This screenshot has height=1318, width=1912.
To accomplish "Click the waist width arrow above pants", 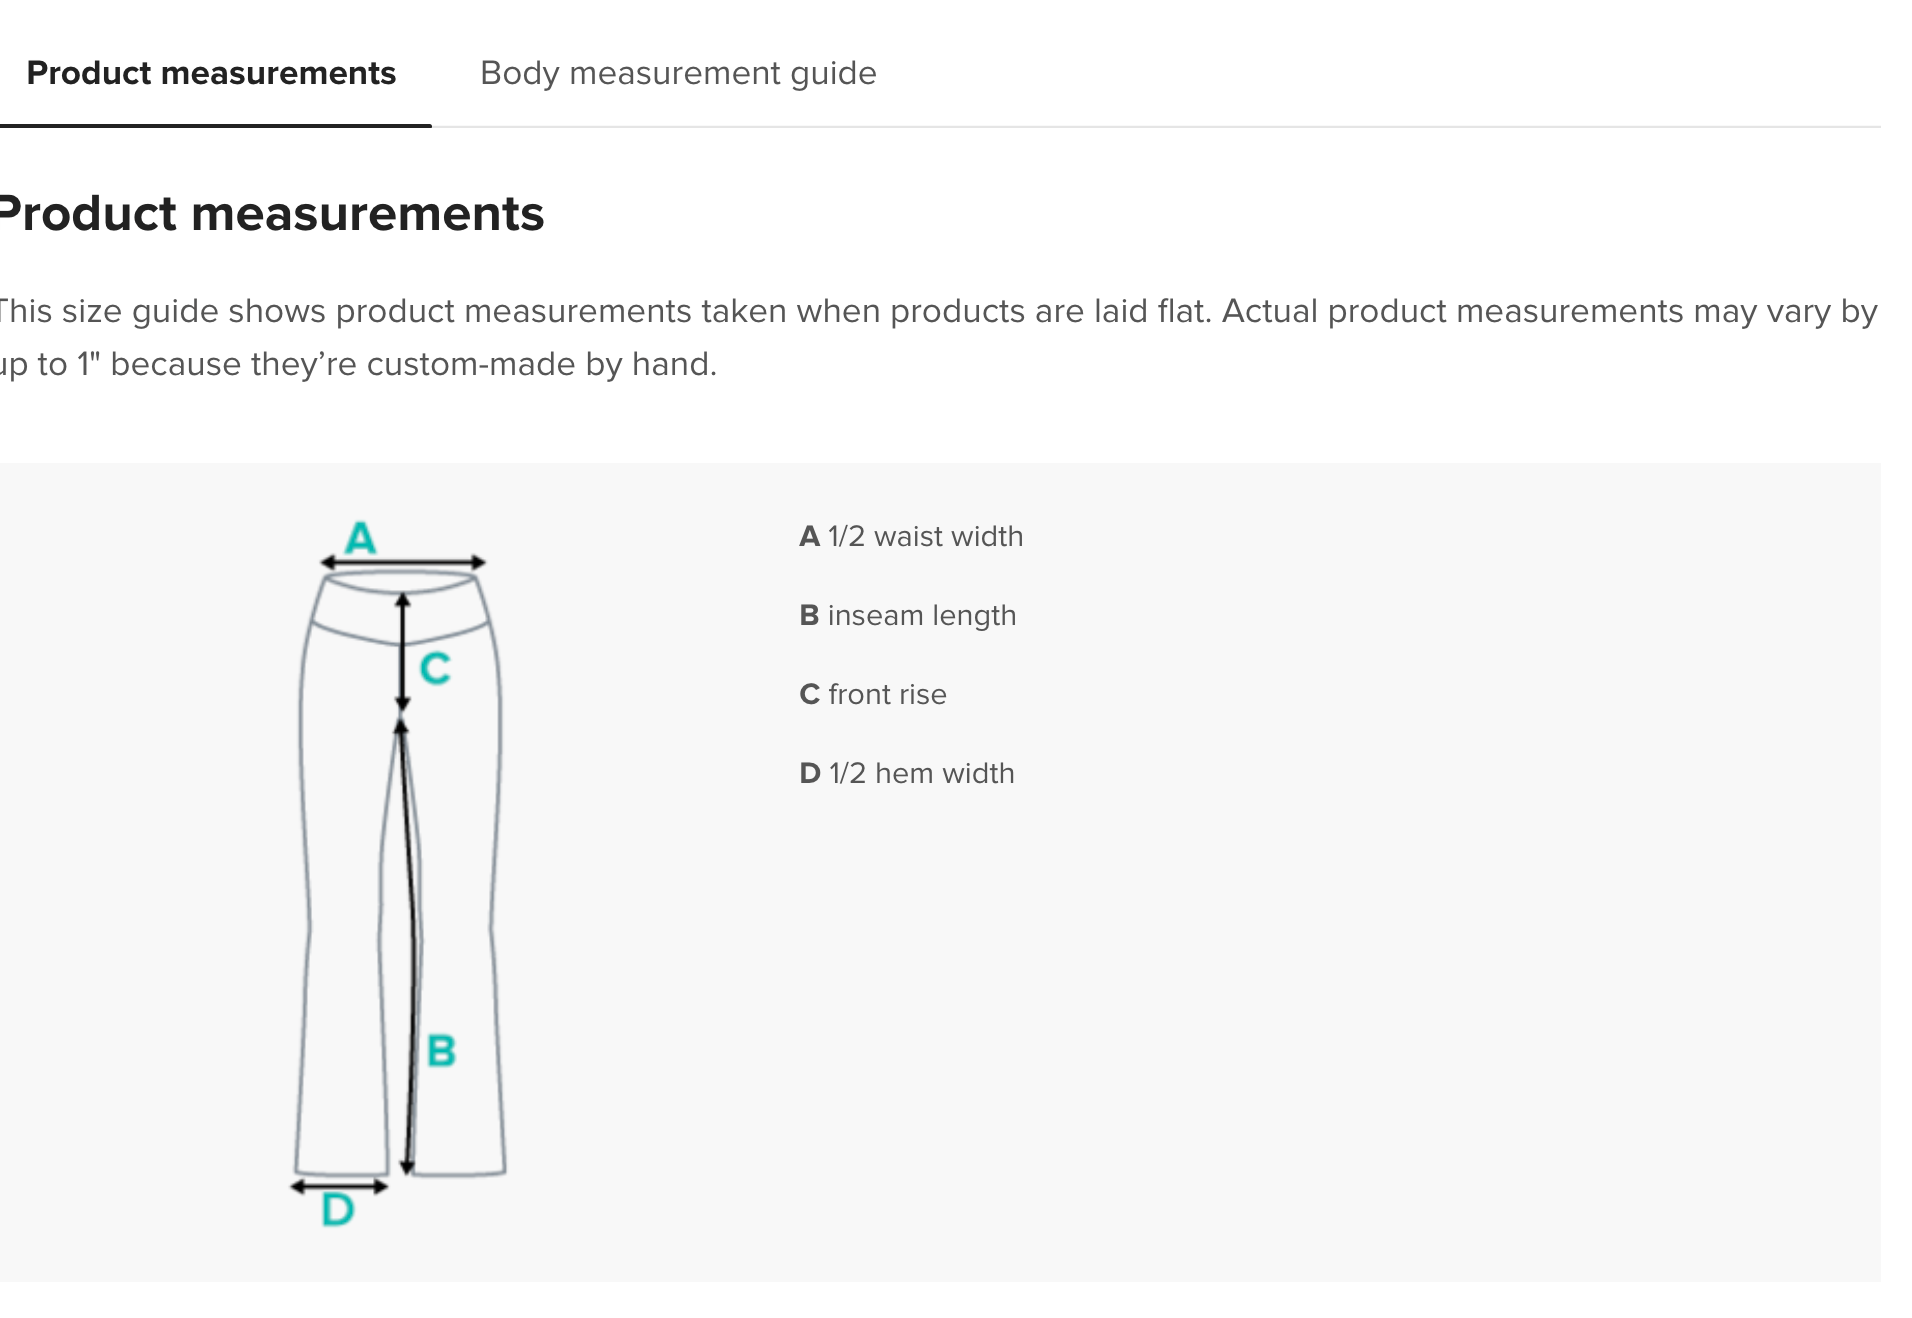I will coord(403,563).
